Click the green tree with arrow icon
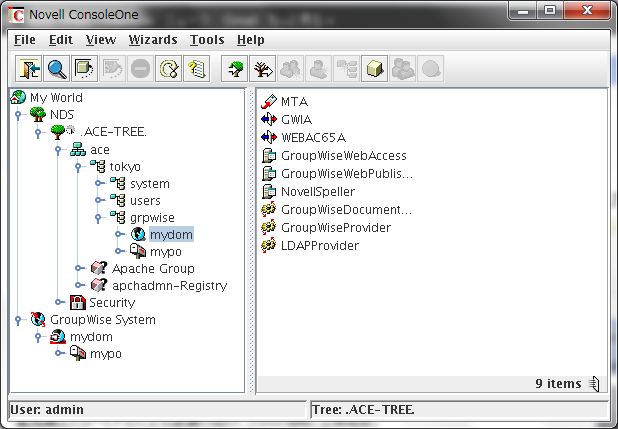This screenshot has height=429, width=618. [x=235, y=69]
